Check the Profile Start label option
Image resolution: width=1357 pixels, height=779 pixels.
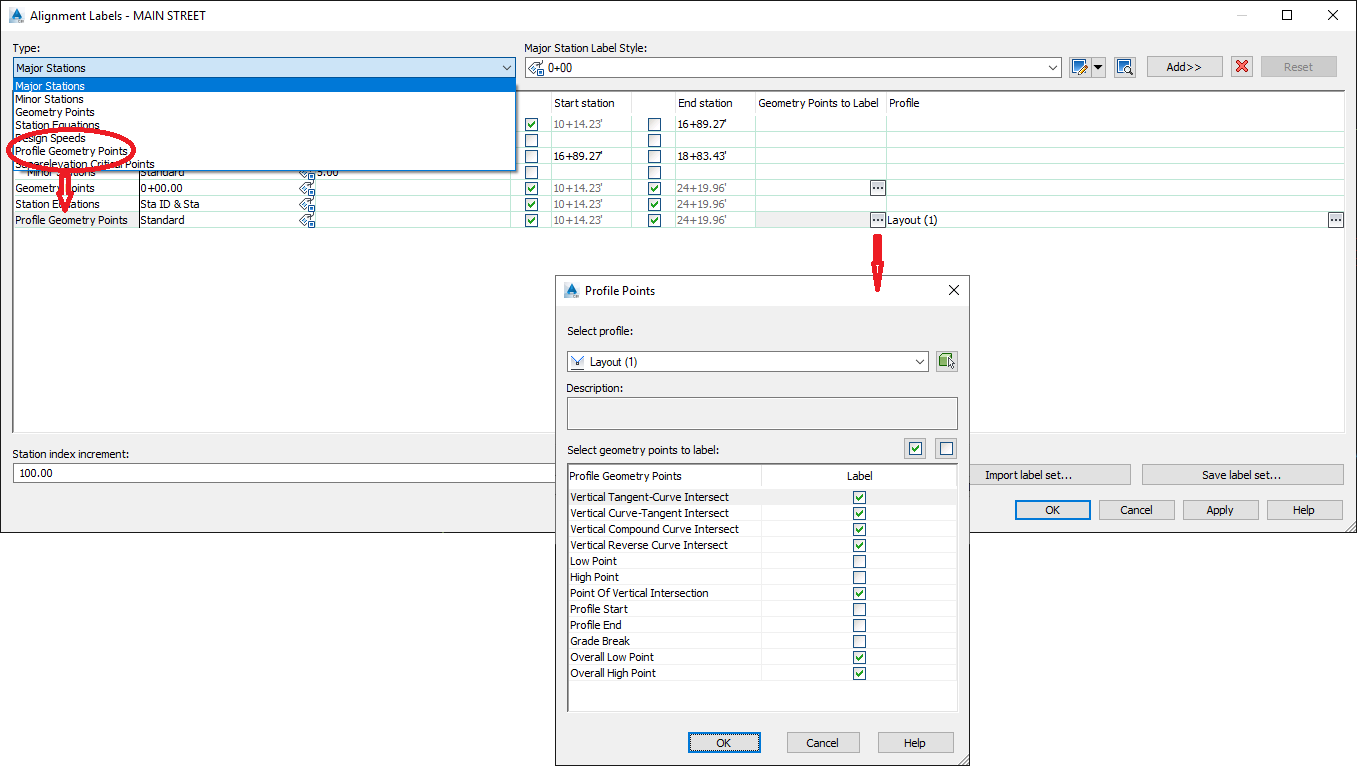pyautogui.click(x=859, y=609)
